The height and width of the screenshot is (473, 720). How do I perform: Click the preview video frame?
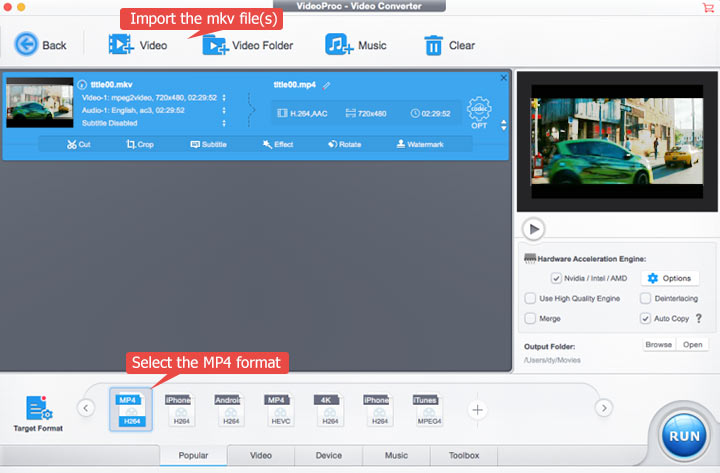(617, 141)
